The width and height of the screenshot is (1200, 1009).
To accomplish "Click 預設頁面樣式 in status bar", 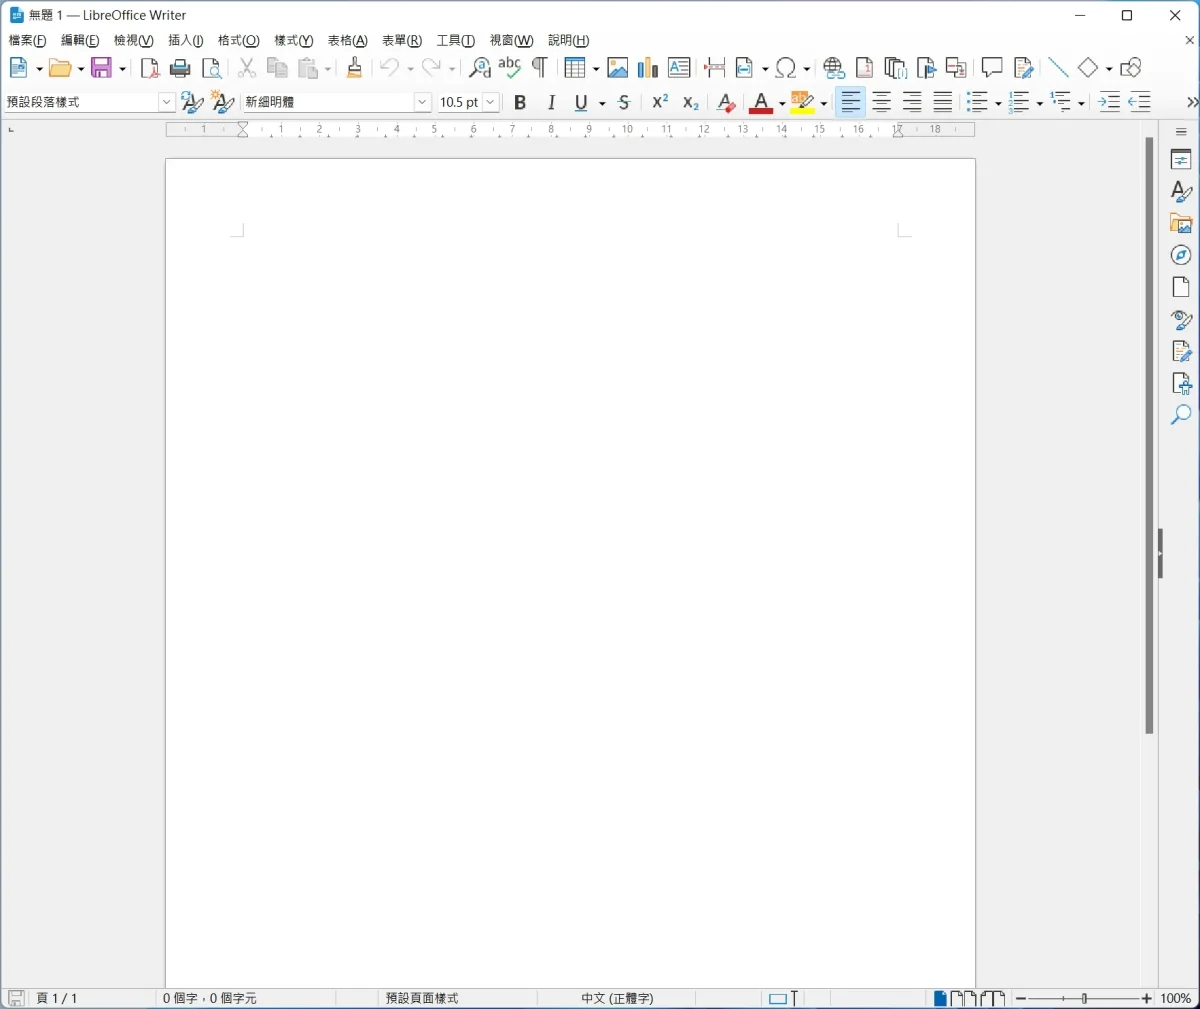I will coord(422,998).
